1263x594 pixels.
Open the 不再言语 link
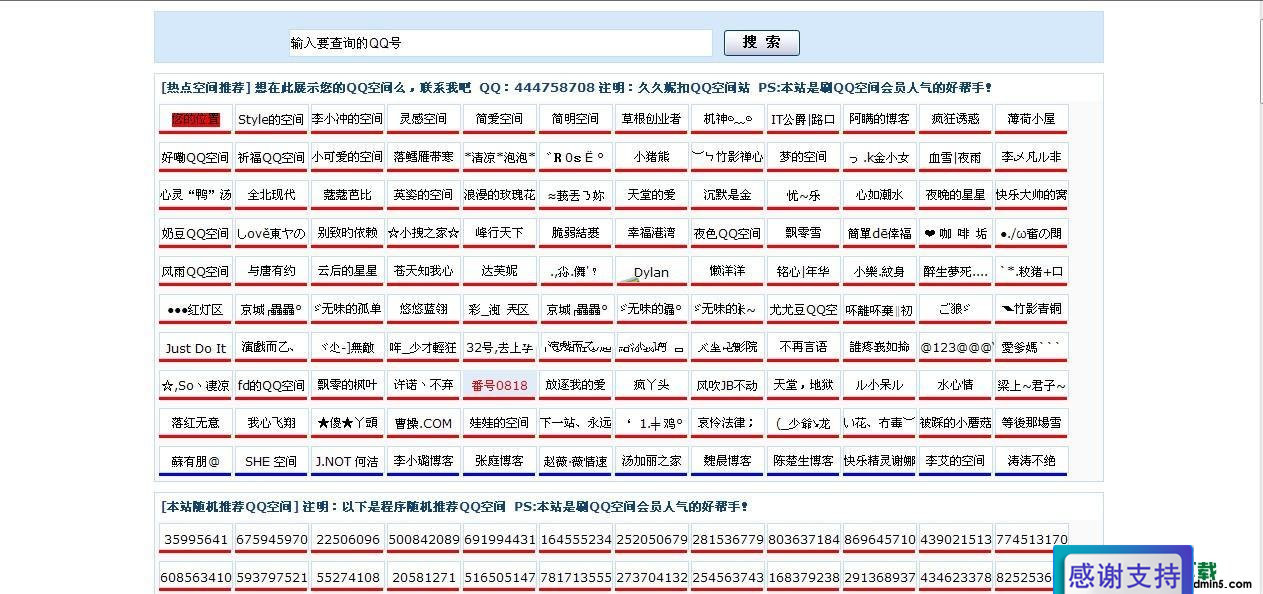click(x=803, y=348)
